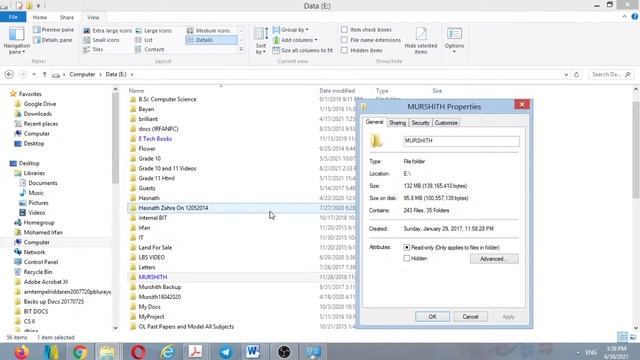
Task: Switch to List view layout
Action: tap(144, 40)
